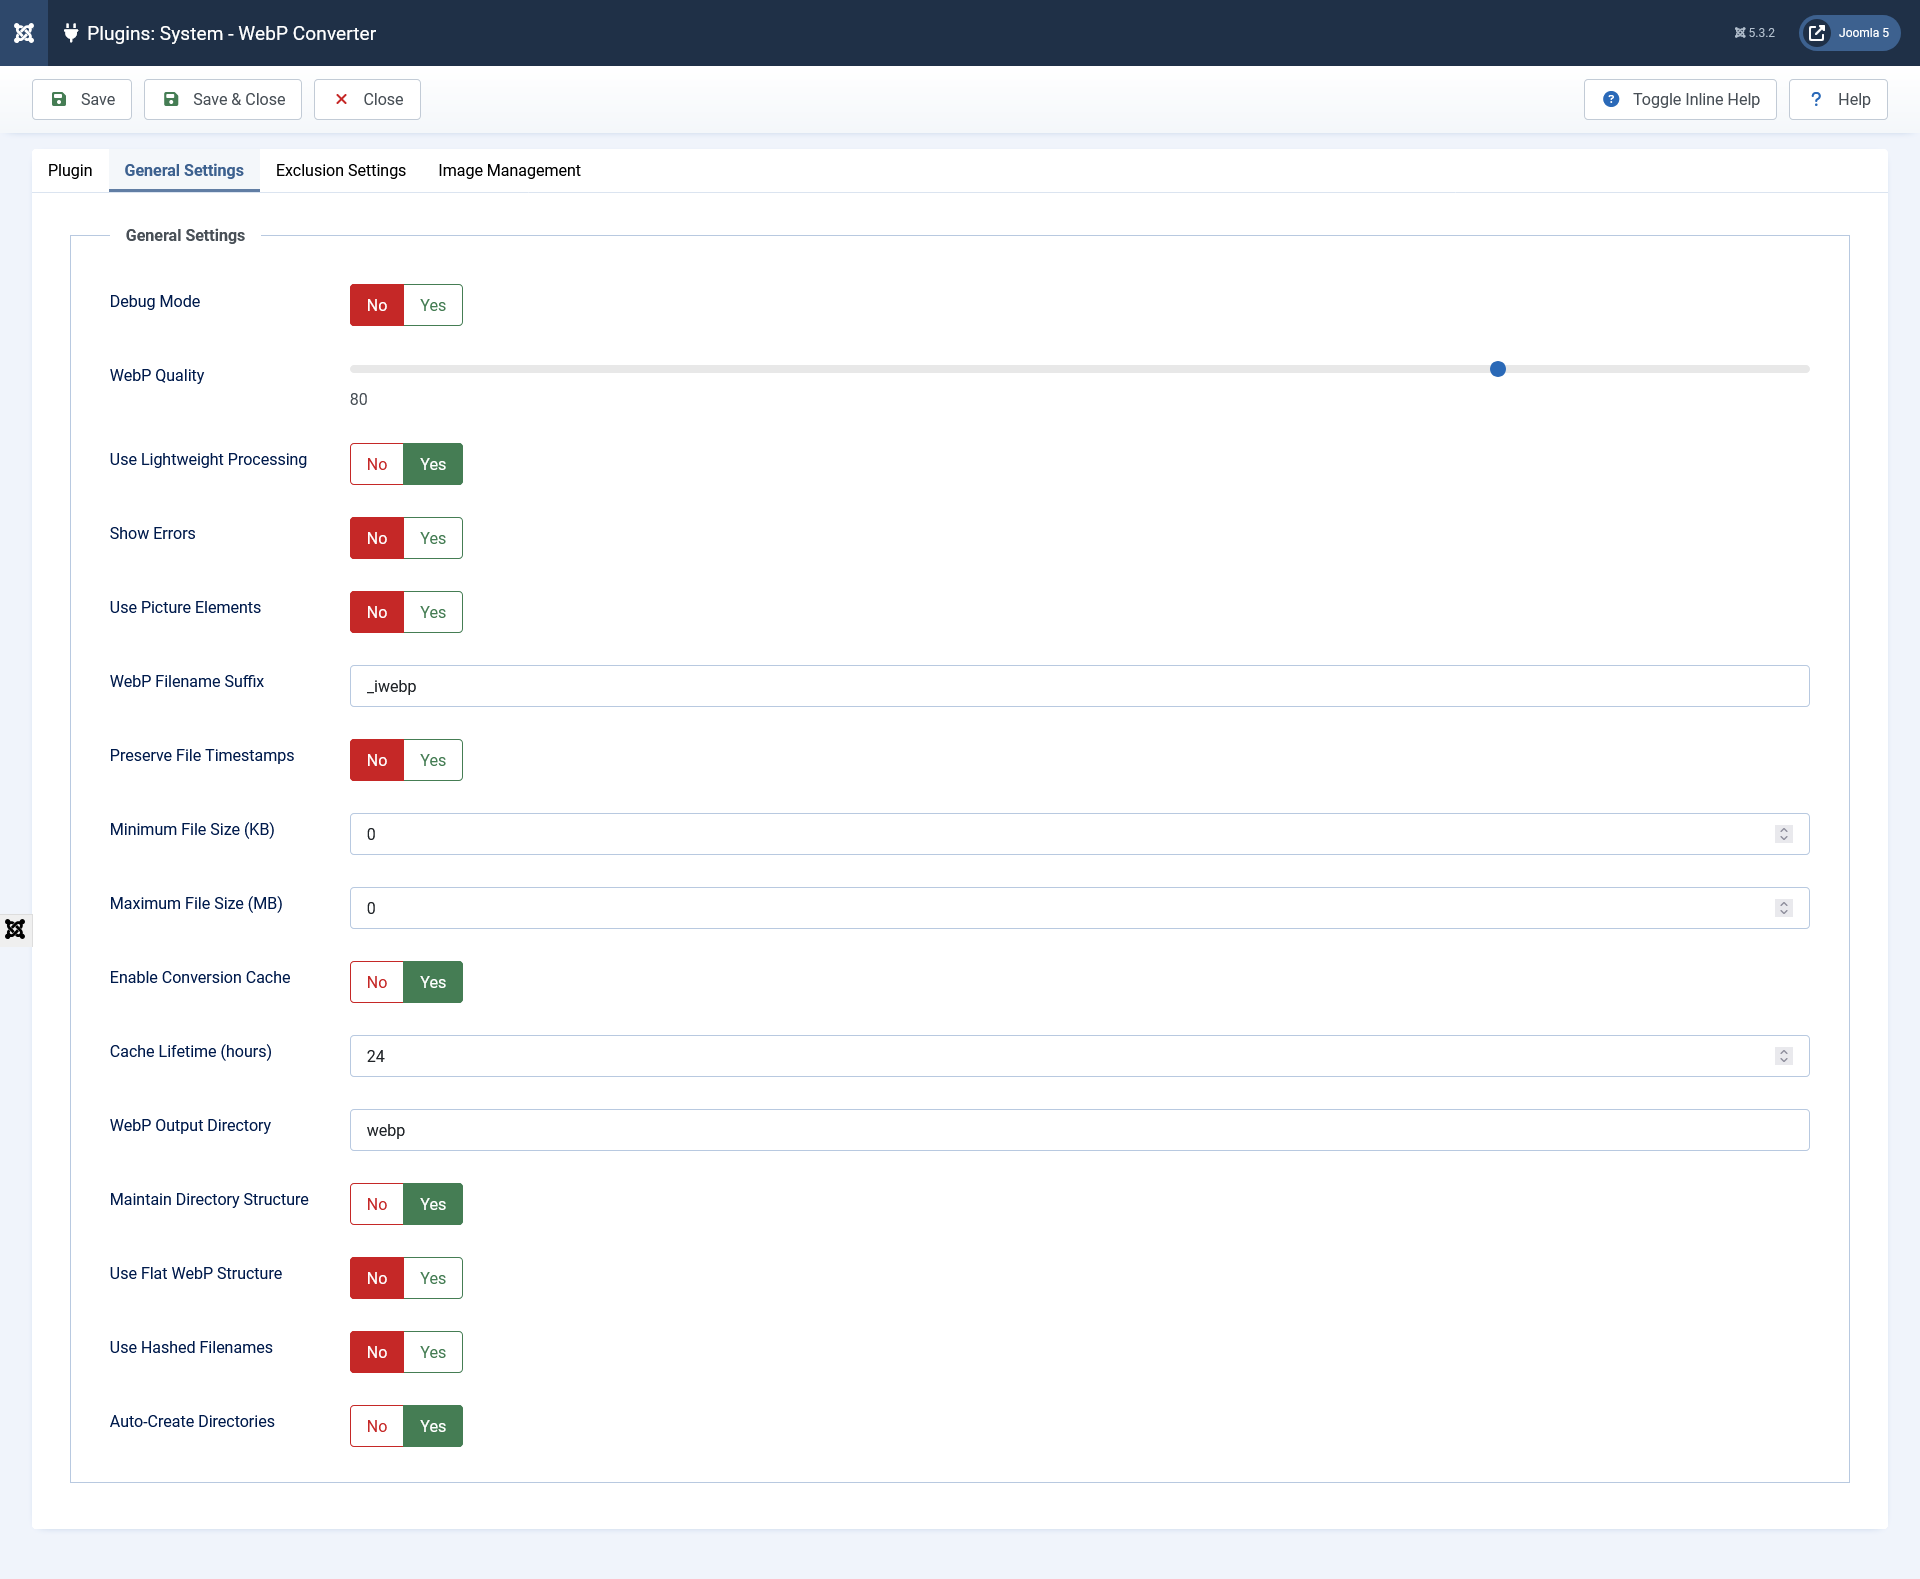Disable Use Lightweight Processing with No

(377, 464)
